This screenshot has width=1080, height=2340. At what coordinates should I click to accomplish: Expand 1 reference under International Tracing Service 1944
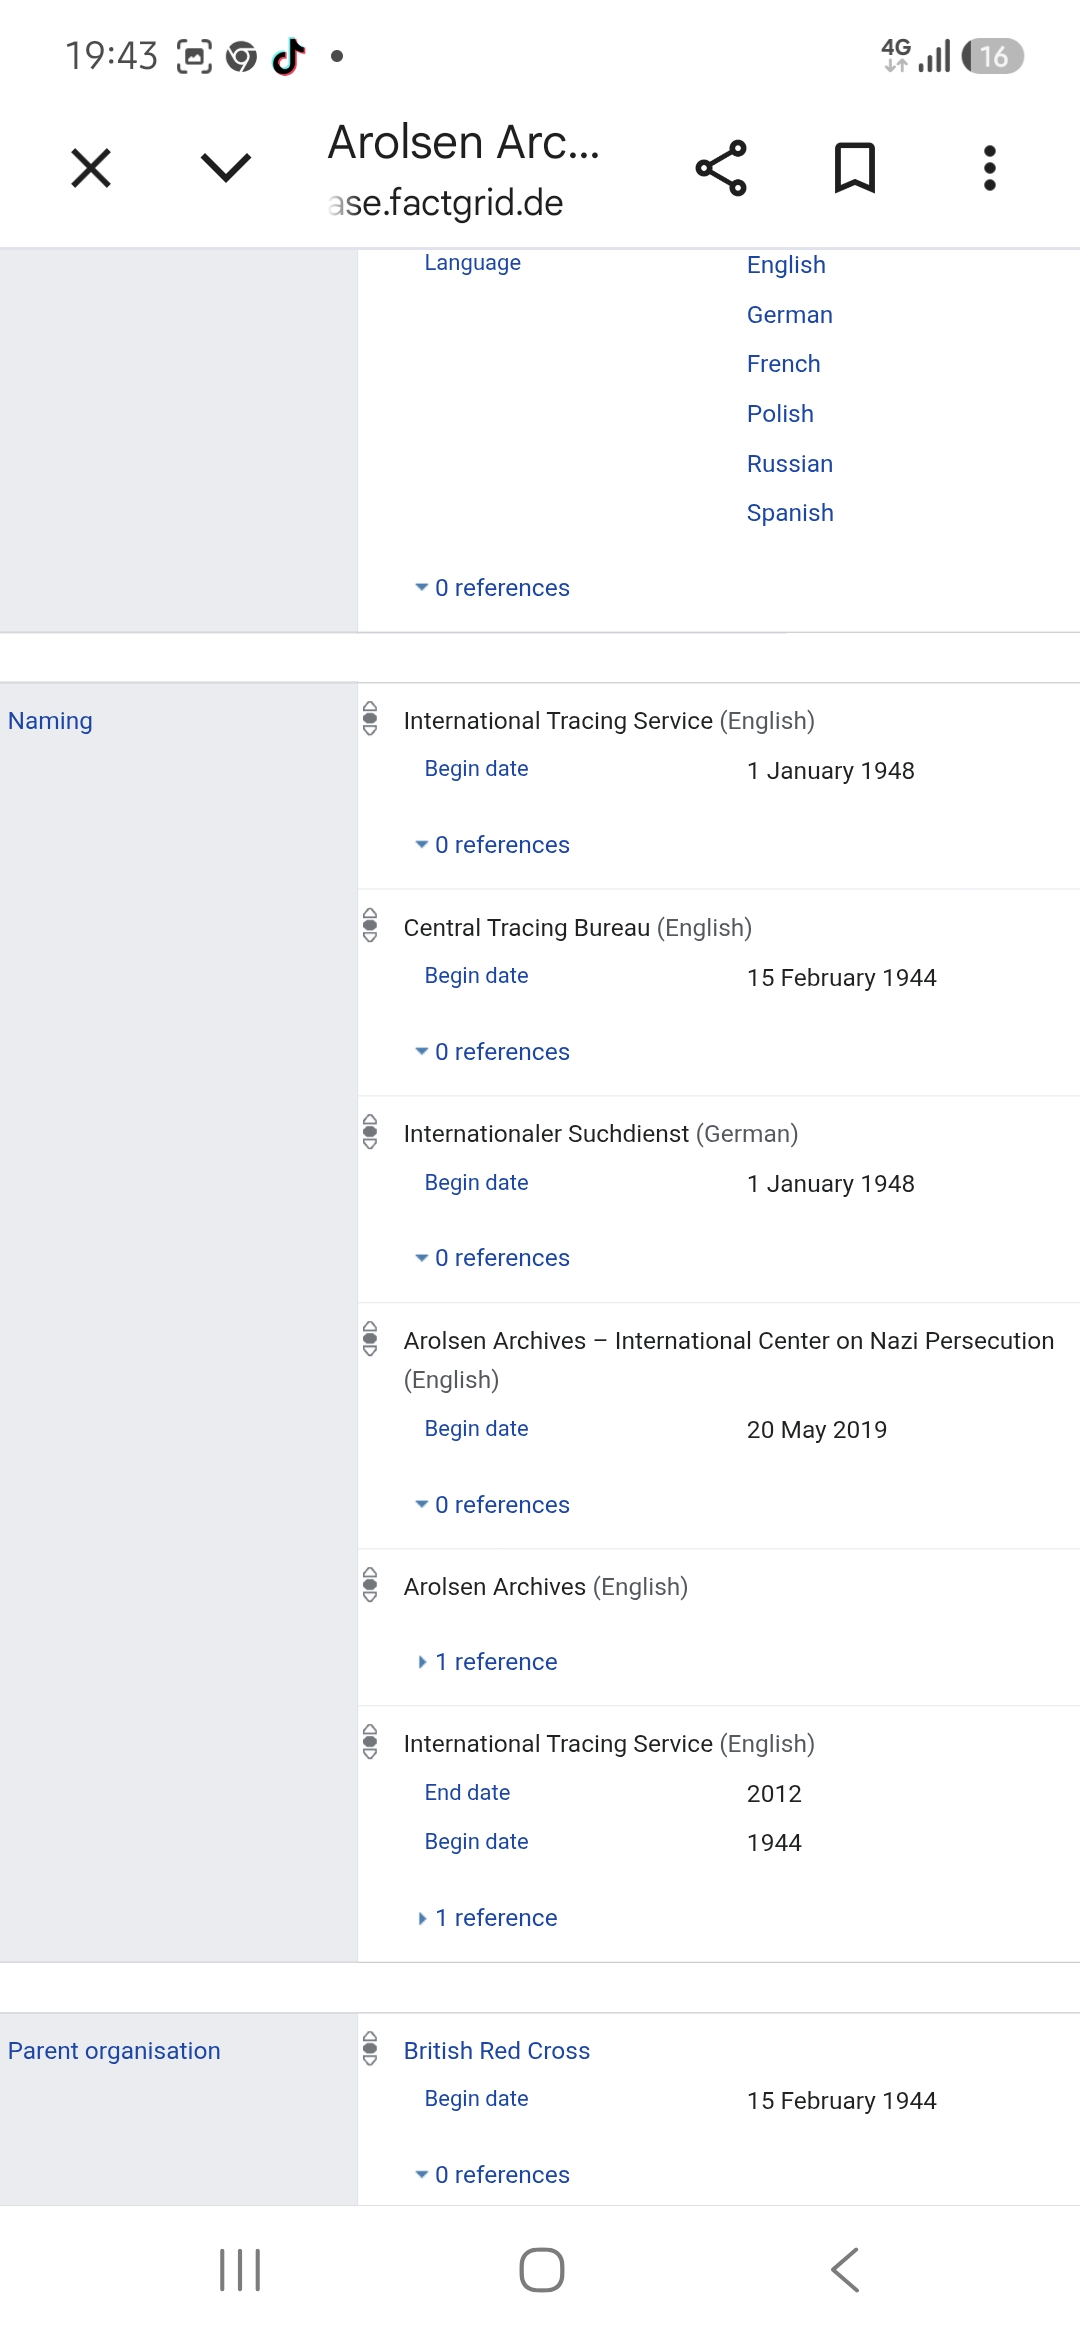coord(487,1918)
